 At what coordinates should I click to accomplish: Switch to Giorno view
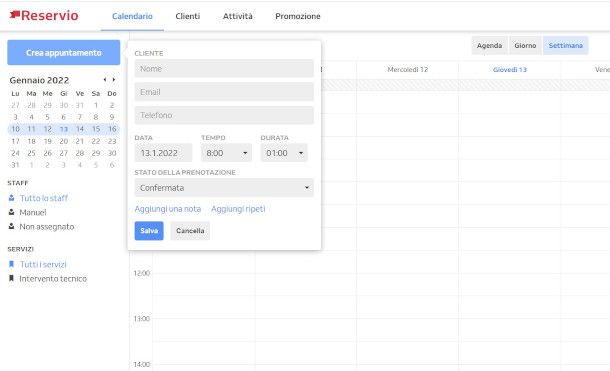[x=525, y=46]
